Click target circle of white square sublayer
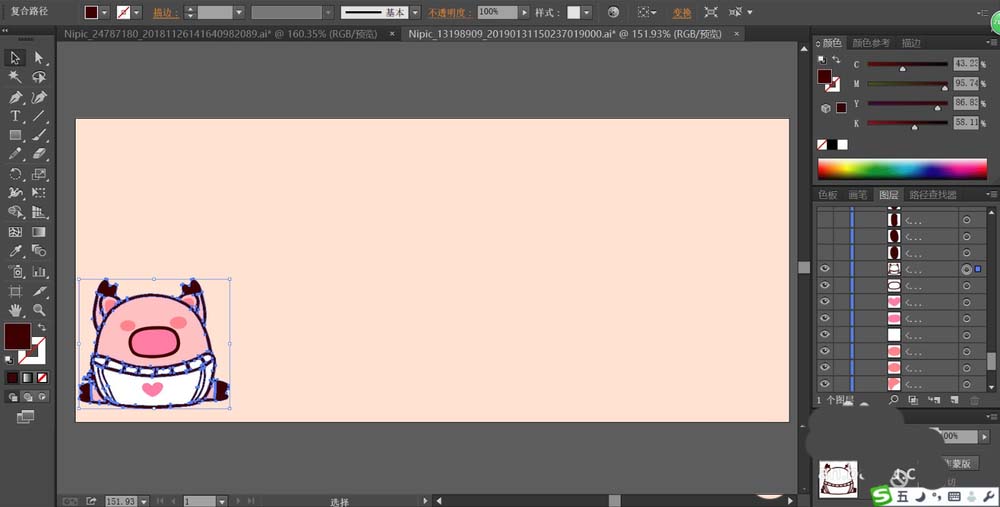Screen dimensions: 1000x507 pyautogui.click(x=967, y=335)
